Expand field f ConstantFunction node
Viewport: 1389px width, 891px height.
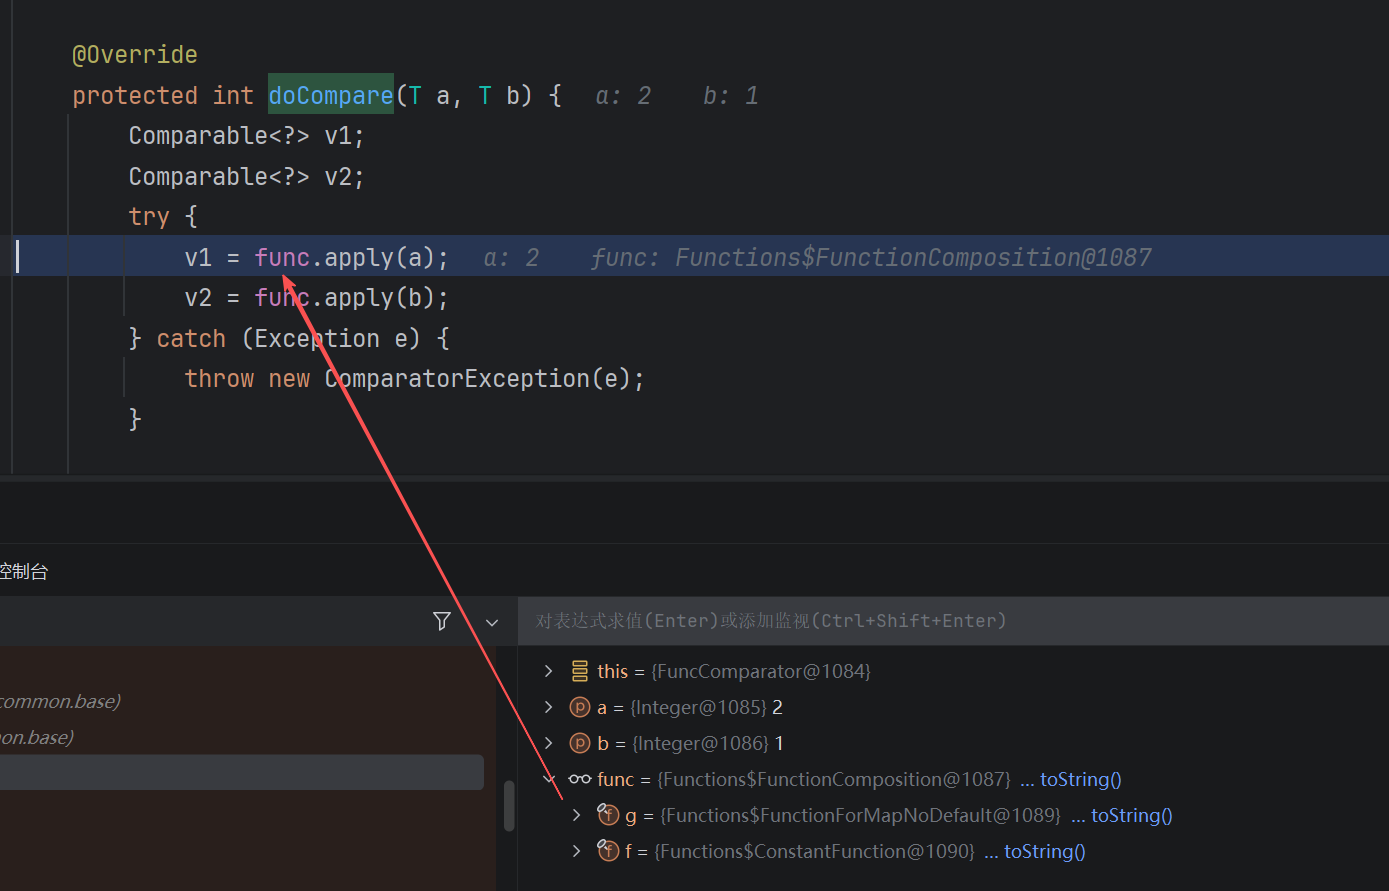(576, 851)
